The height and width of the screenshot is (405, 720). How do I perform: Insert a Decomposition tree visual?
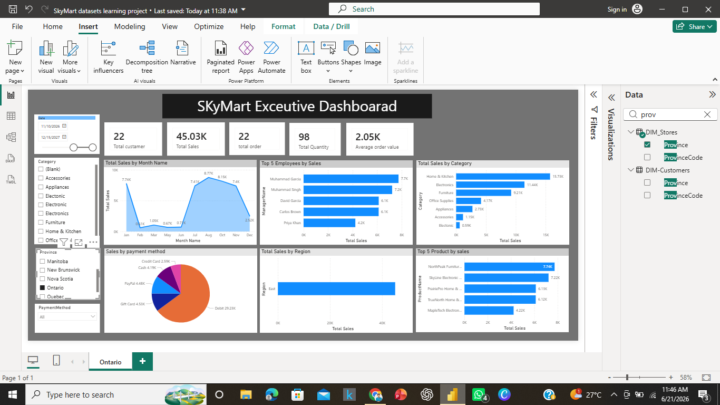coord(147,57)
